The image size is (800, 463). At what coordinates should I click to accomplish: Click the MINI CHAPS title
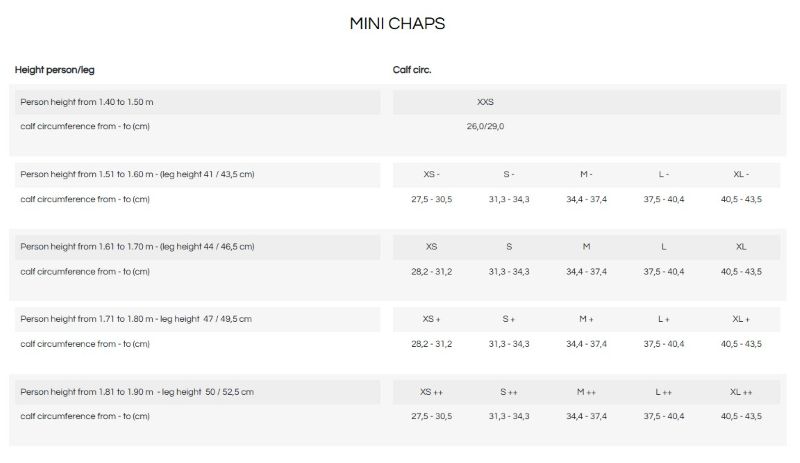[397, 22]
